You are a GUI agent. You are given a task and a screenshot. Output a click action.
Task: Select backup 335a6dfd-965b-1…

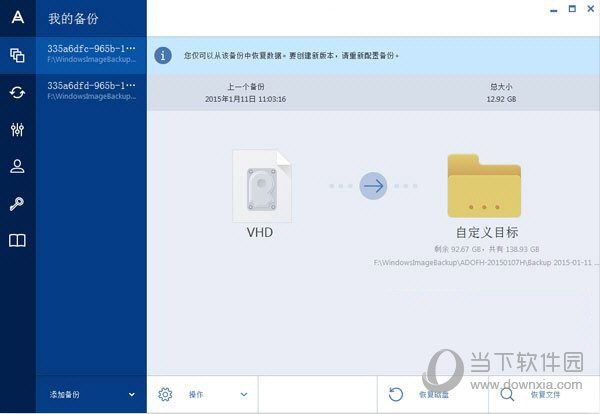[91, 91]
